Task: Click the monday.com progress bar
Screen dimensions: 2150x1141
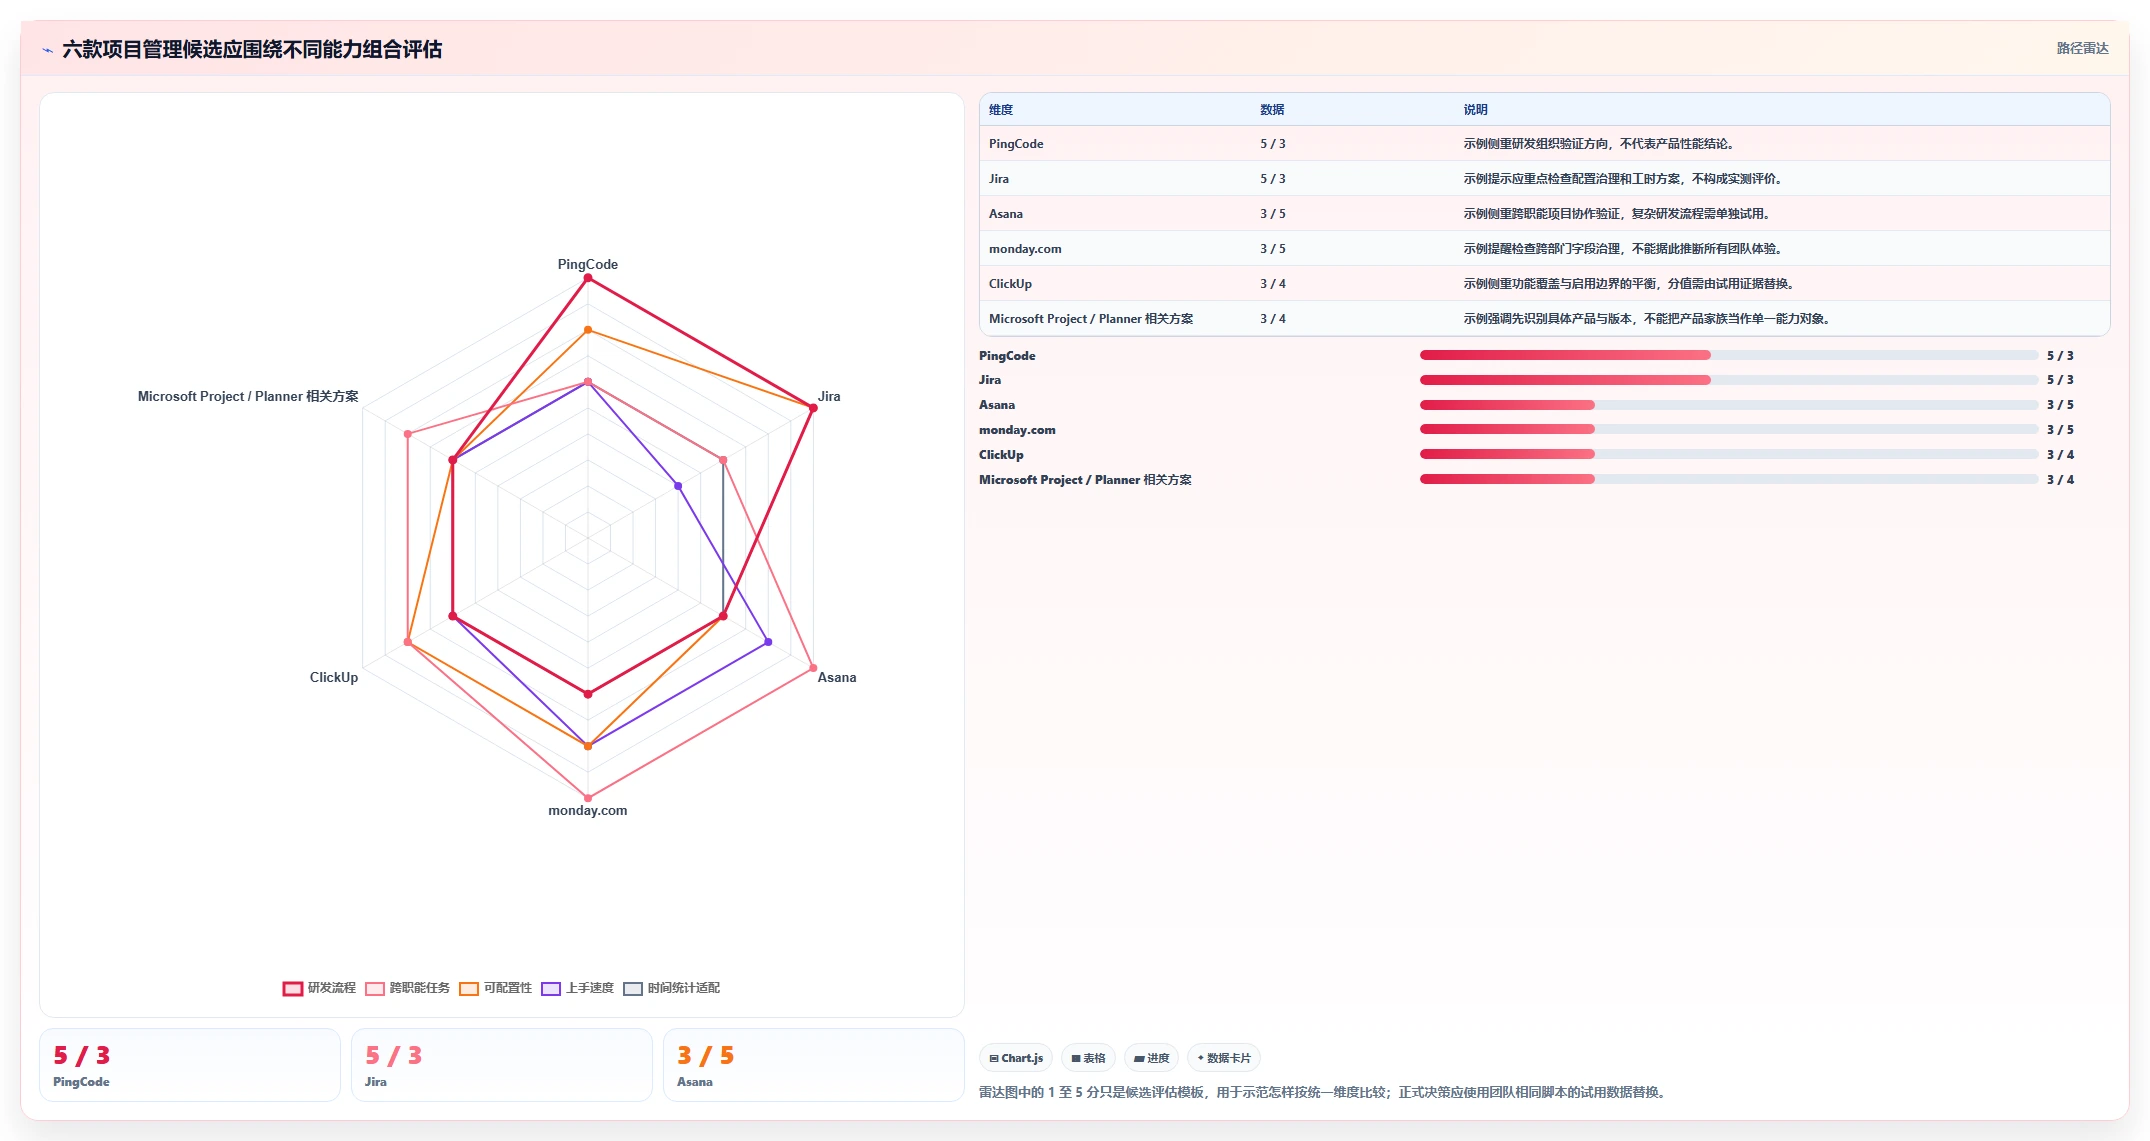Action: pyautogui.click(x=1729, y=429)
